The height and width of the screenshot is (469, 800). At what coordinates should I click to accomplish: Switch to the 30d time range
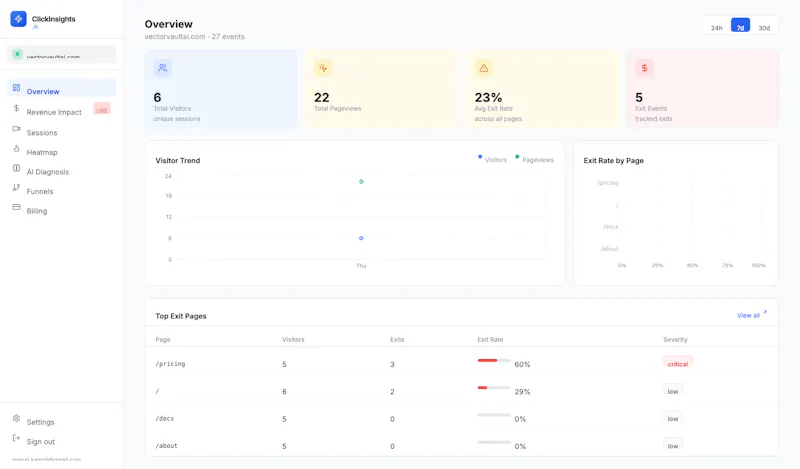coord(764,28)
